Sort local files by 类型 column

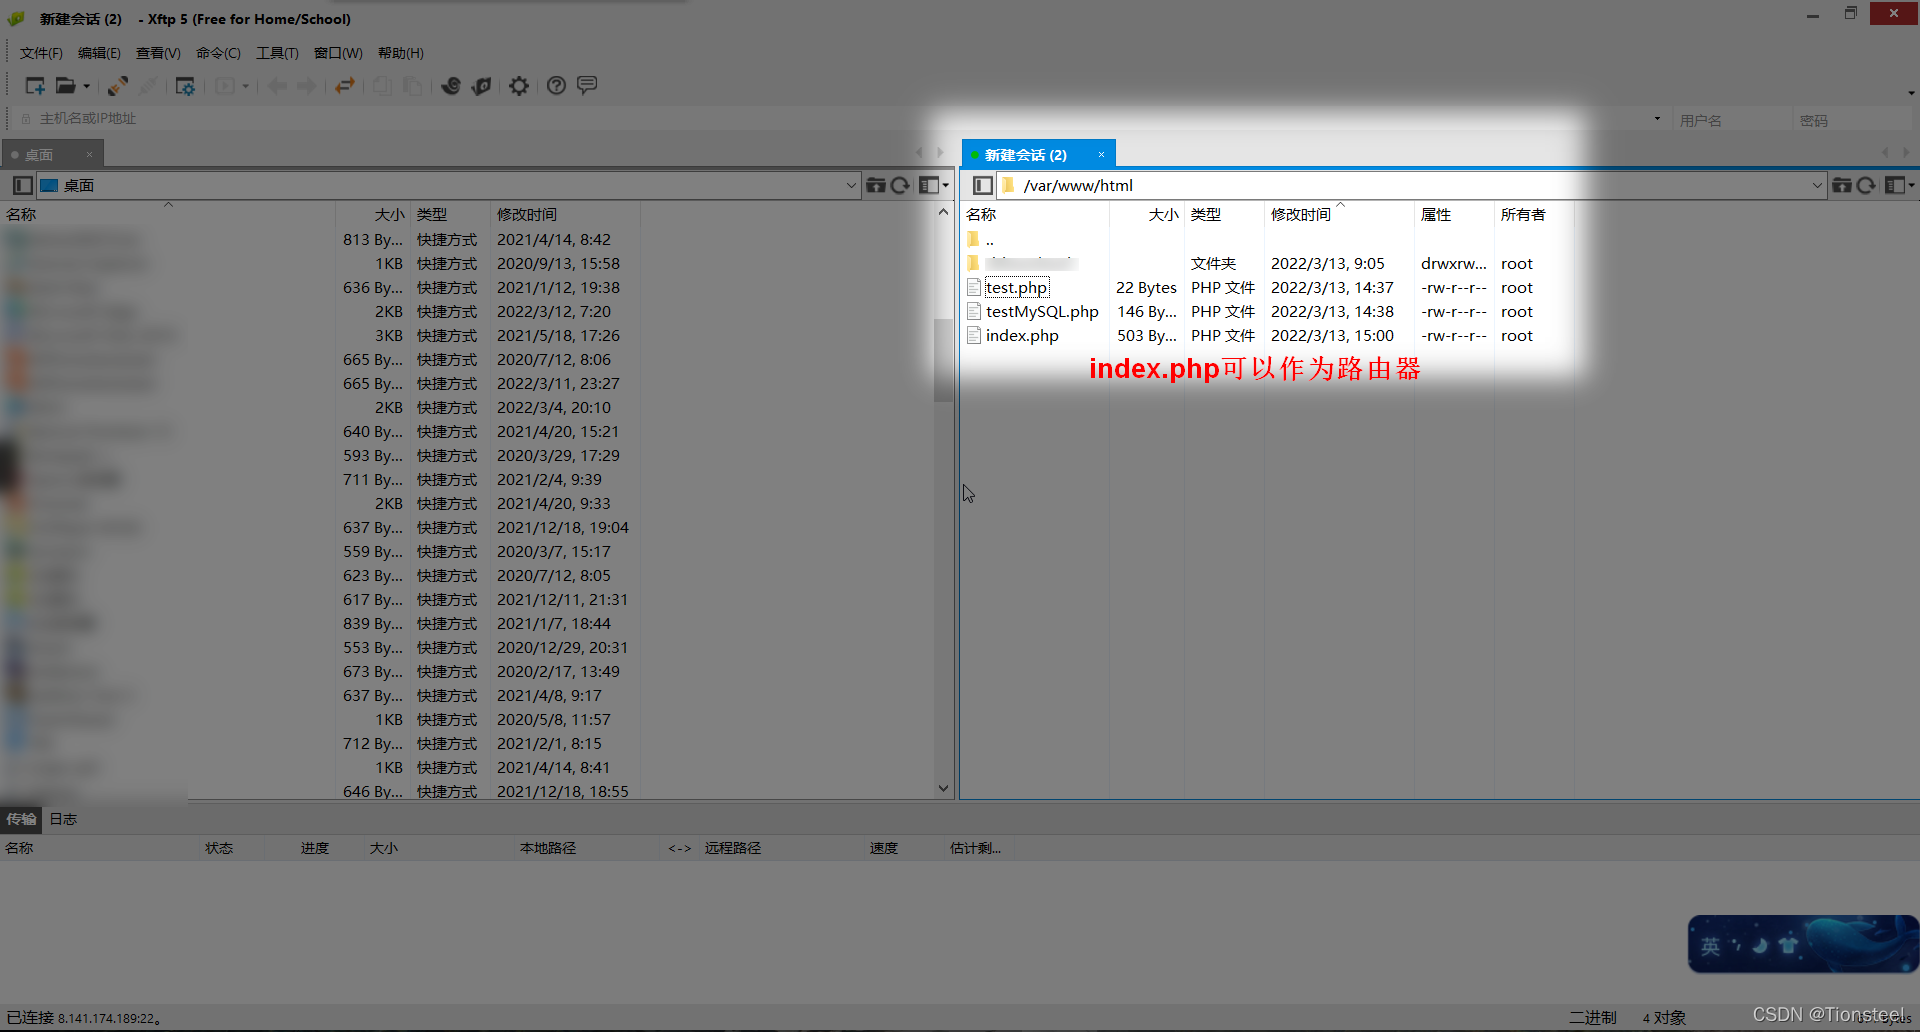pyautogui.click(x=432, y=215)
